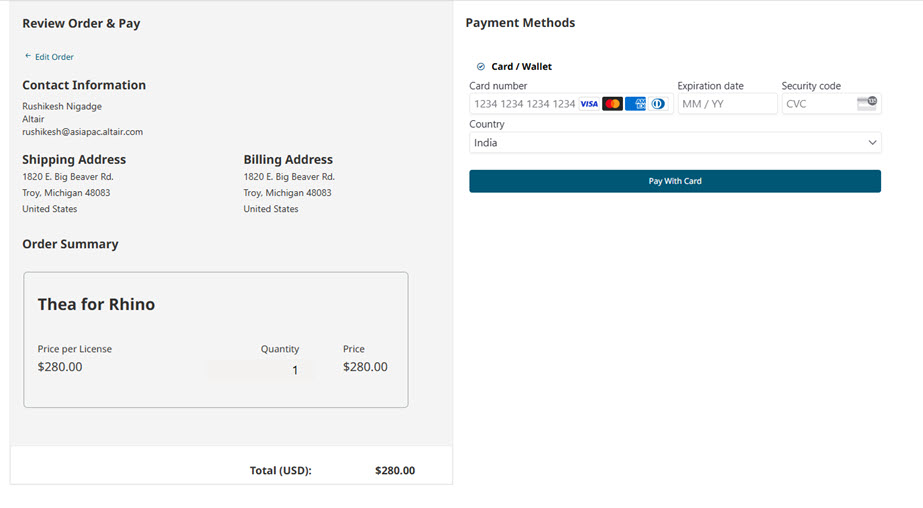
Task: Click the Security code CVC field
Action: (x=831, y=104)
